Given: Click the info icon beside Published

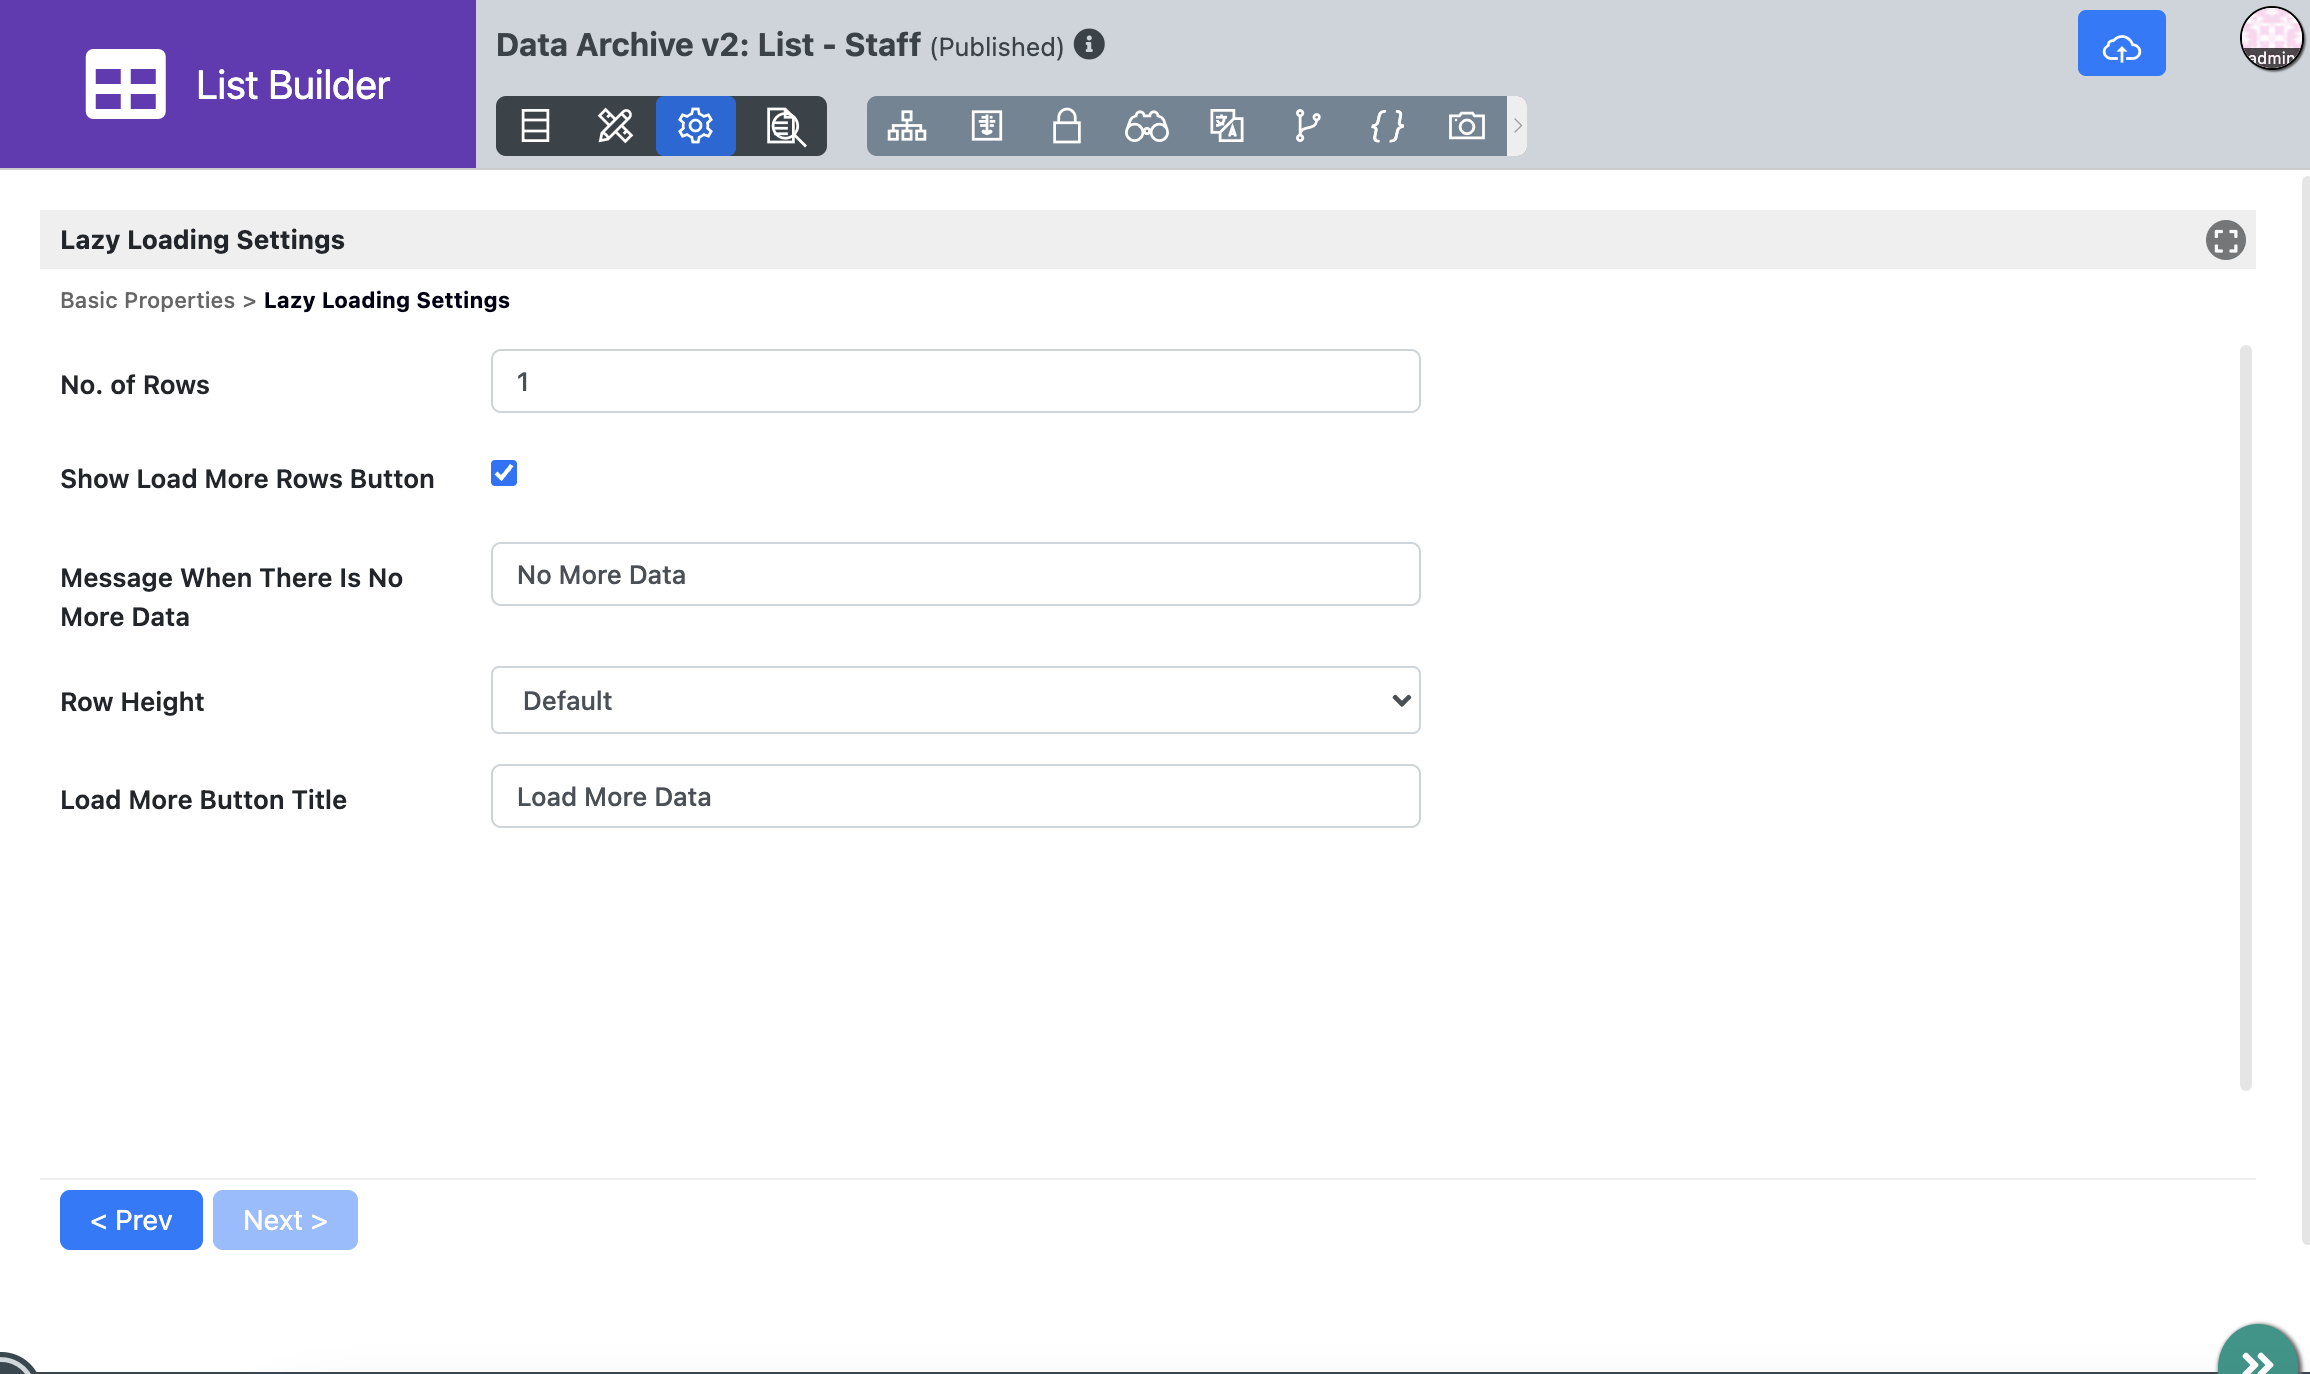Looking at the screenshot, I should click(1089, 45).
